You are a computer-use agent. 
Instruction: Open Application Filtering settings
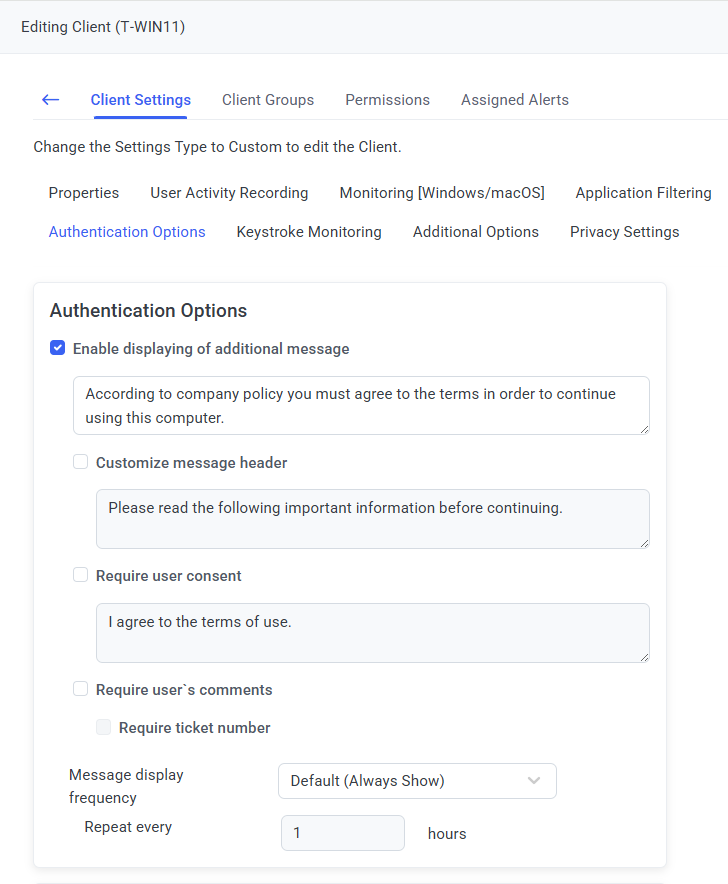tap(643, 193)
